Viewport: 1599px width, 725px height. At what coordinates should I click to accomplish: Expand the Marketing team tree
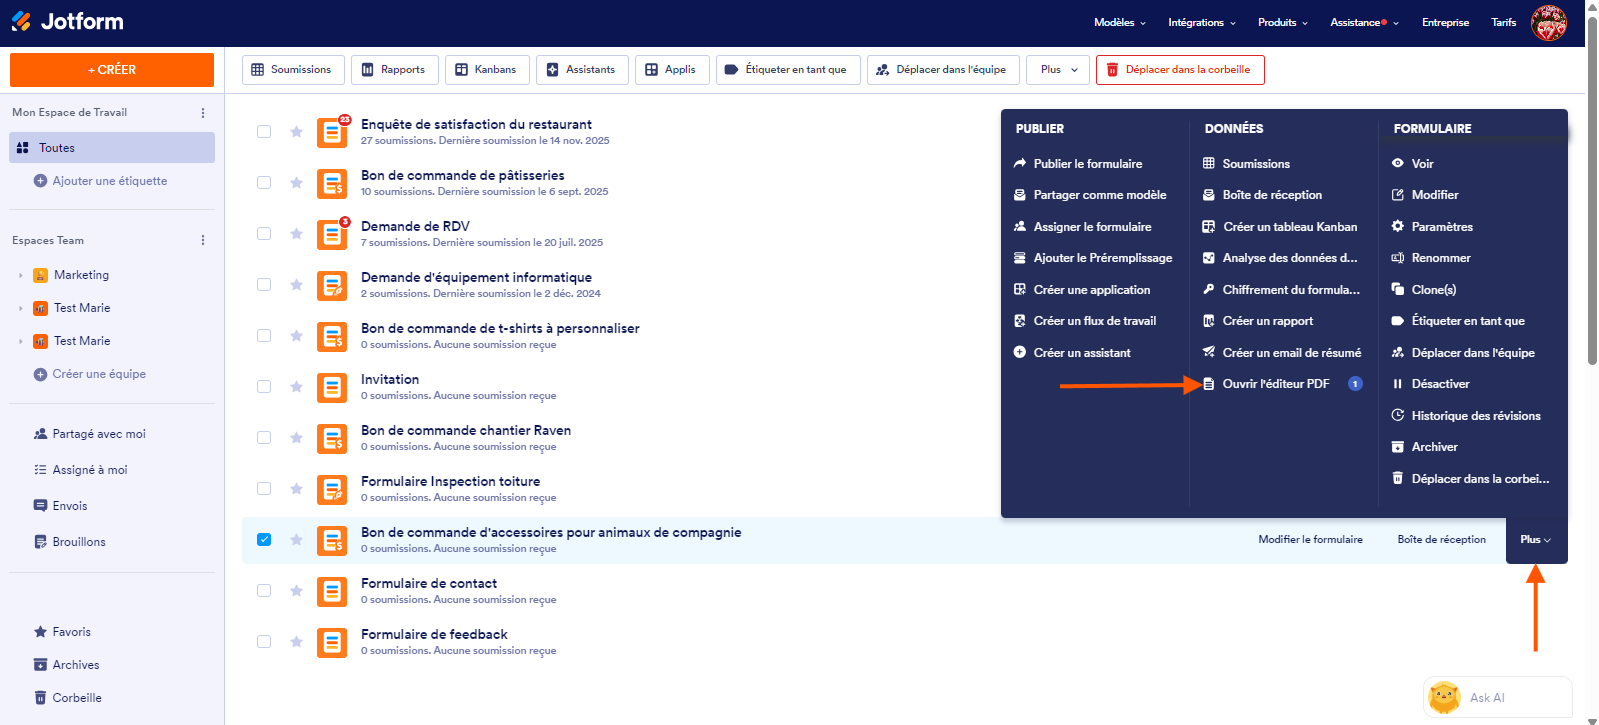tap(21, 276)
